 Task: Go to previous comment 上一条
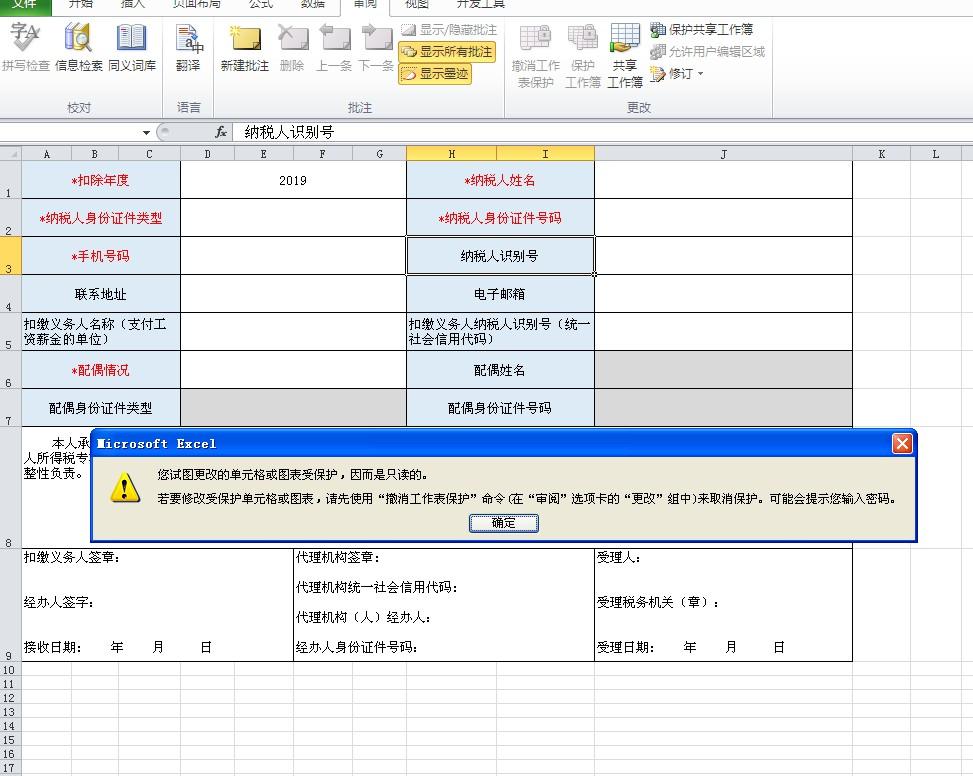coord(334,47)
